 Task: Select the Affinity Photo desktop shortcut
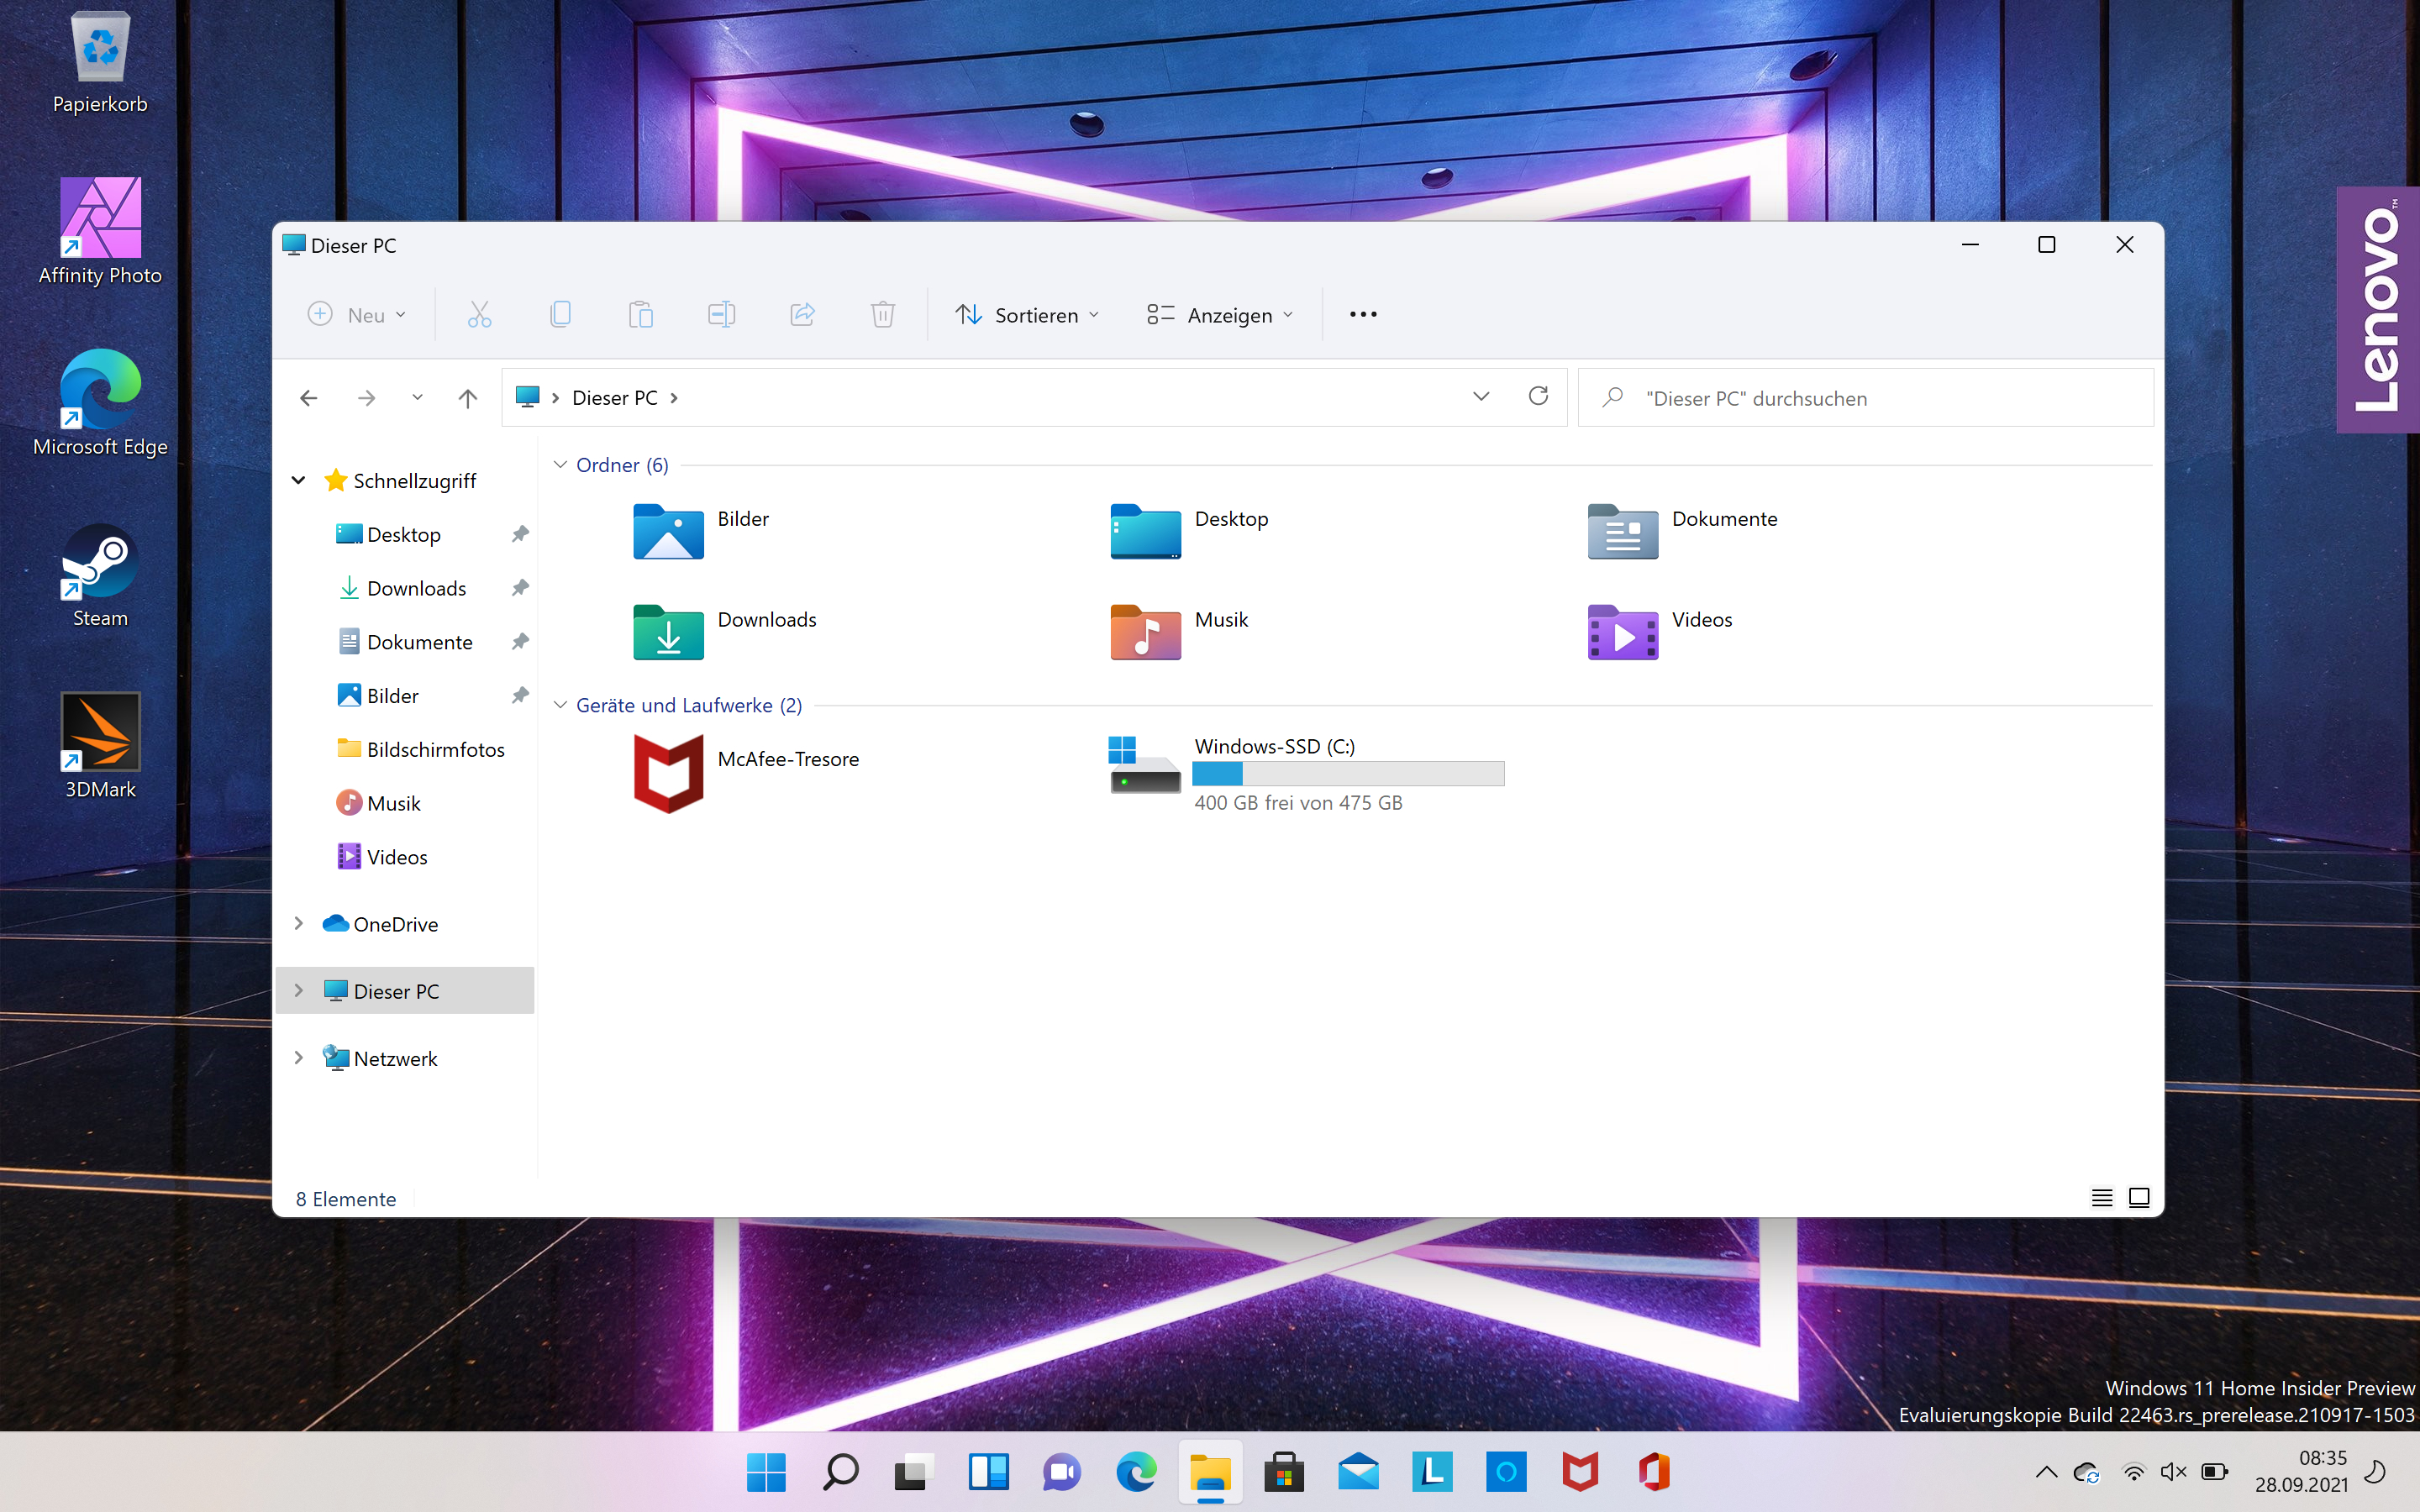(x=100, y=232)
